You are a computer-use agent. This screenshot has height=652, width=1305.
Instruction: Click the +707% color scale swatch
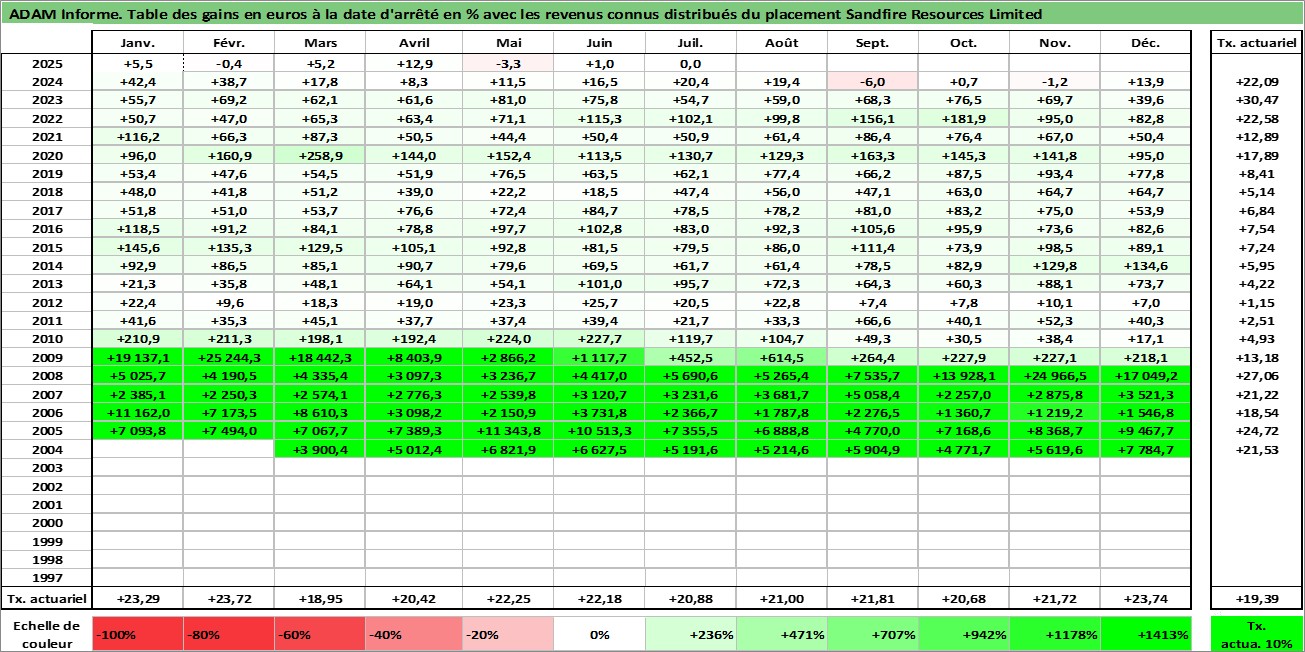(x=873, y=634)
